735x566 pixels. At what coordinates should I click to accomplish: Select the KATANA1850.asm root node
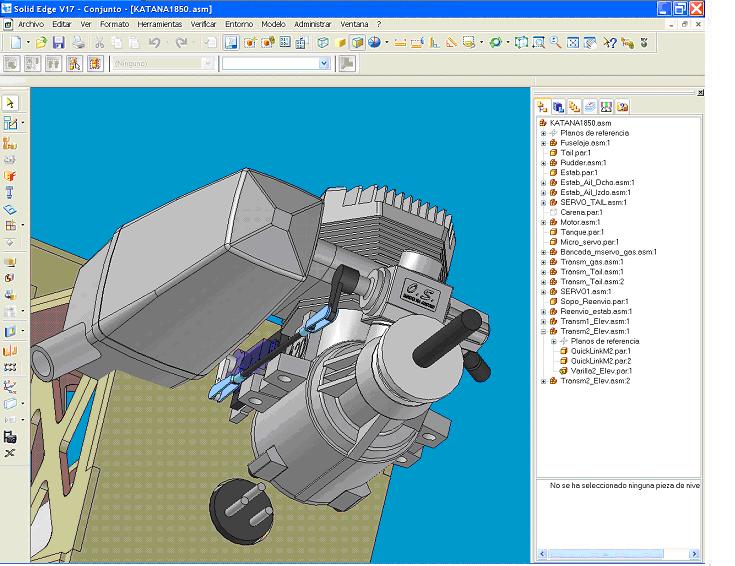[580, 123]
